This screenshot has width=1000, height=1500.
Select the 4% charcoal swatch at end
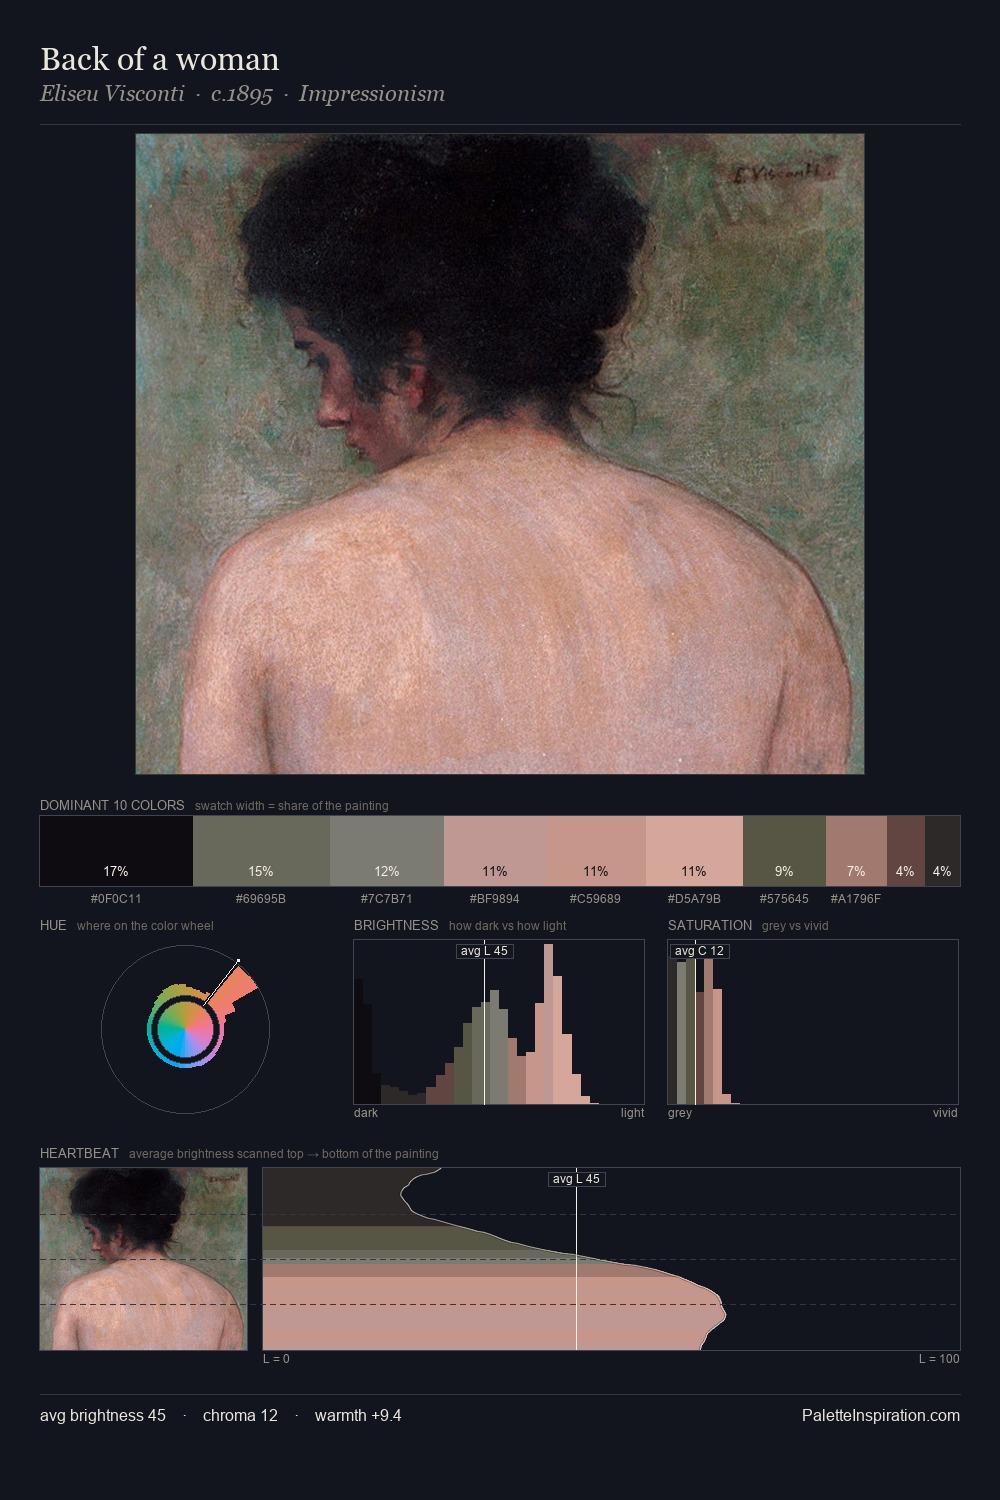942,851
